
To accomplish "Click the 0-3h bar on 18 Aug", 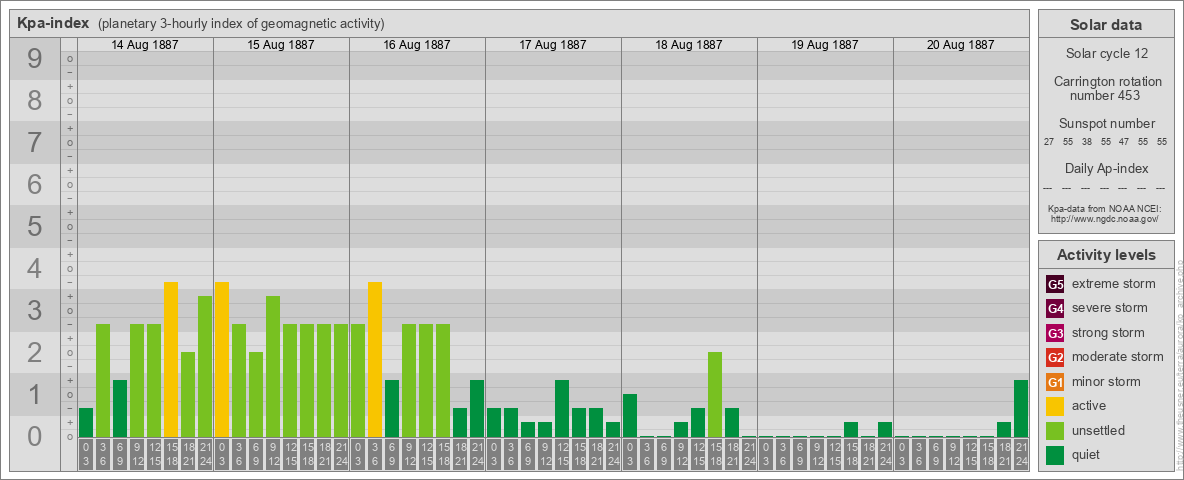I will click(630, 416).
